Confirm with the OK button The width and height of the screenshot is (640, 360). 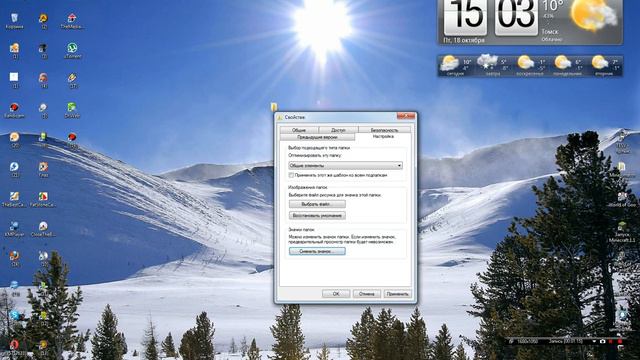[336, 294]
